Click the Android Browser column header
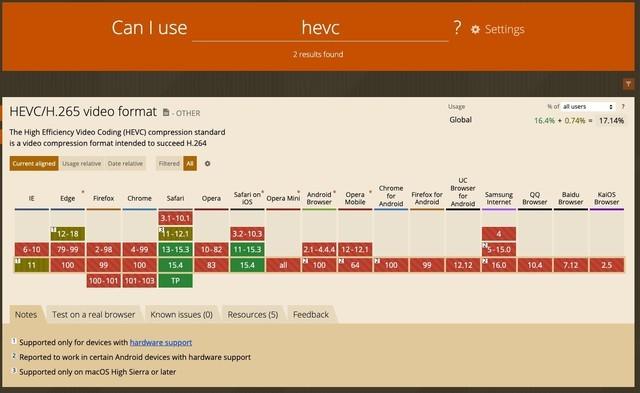Viewport: 640px width, 393px height. click(319, 198)
